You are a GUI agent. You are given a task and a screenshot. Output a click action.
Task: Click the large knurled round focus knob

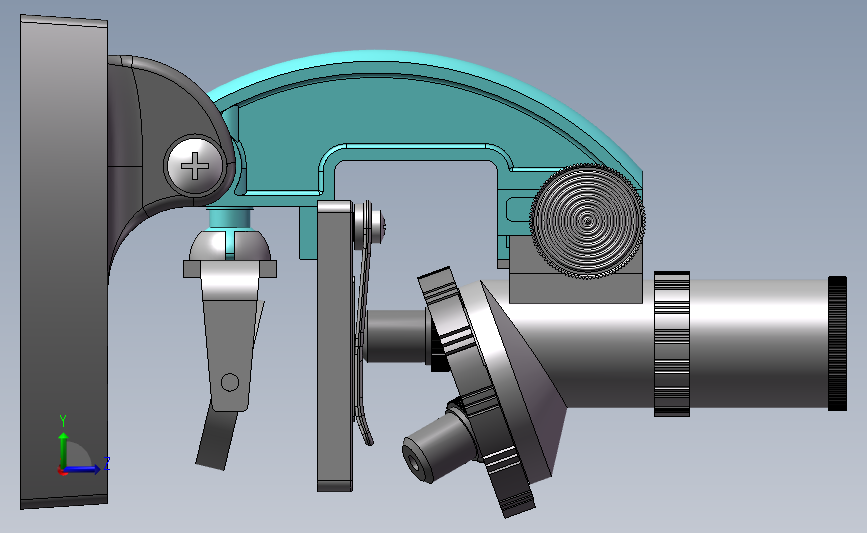pyautogui.click(x=587, y=221)
